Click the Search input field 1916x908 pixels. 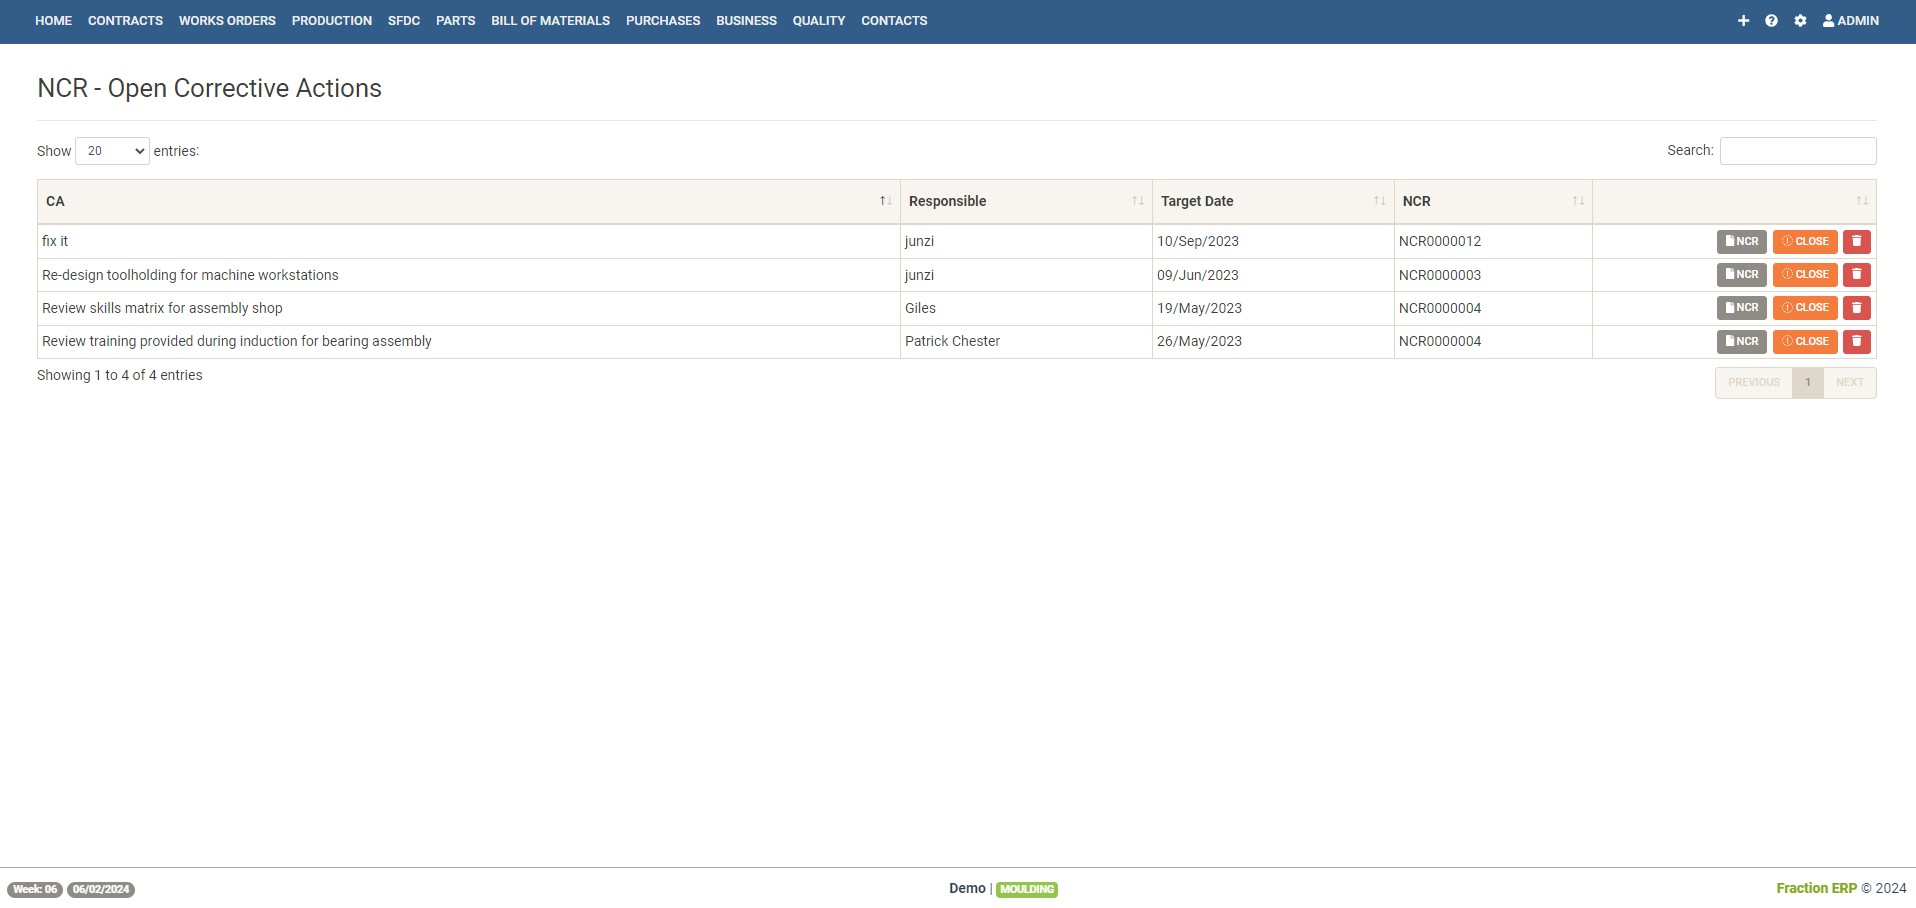[x=1797, y=151]
